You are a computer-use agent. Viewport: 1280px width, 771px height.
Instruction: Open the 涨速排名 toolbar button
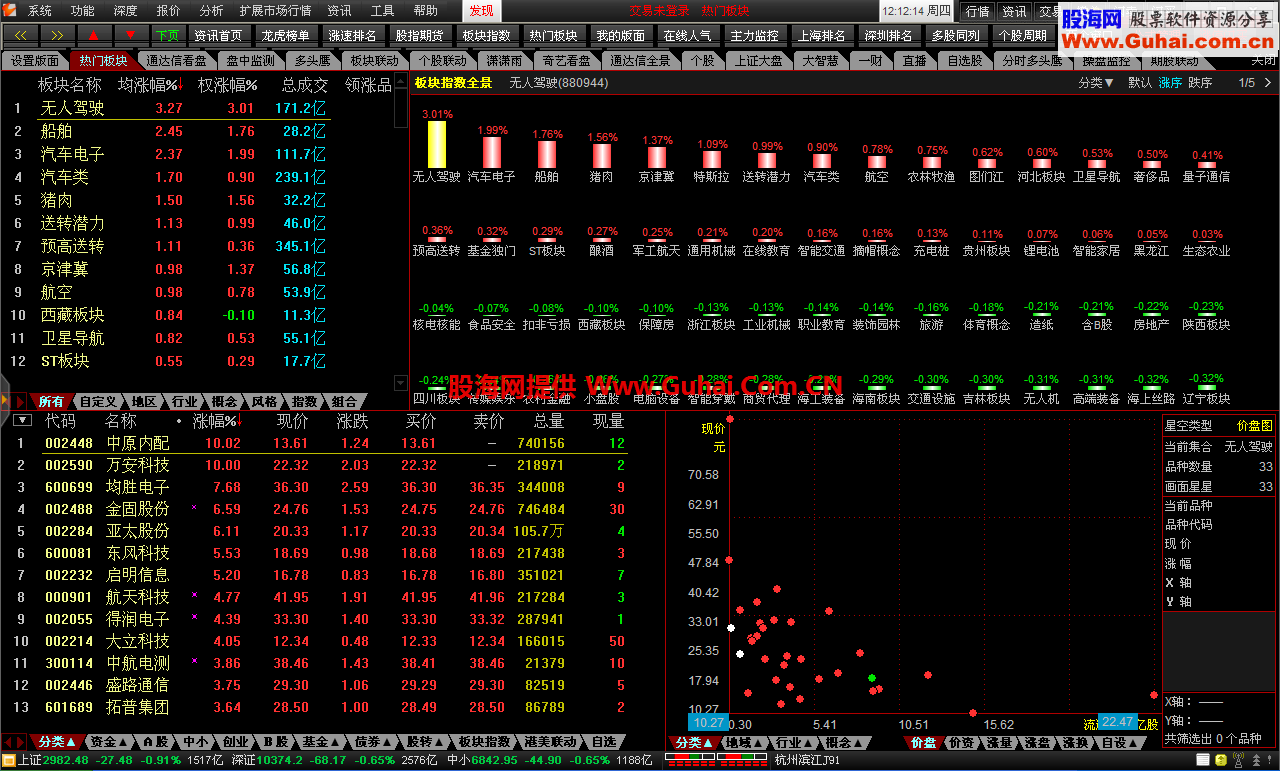pyautogui.click(x=352, y=35)
